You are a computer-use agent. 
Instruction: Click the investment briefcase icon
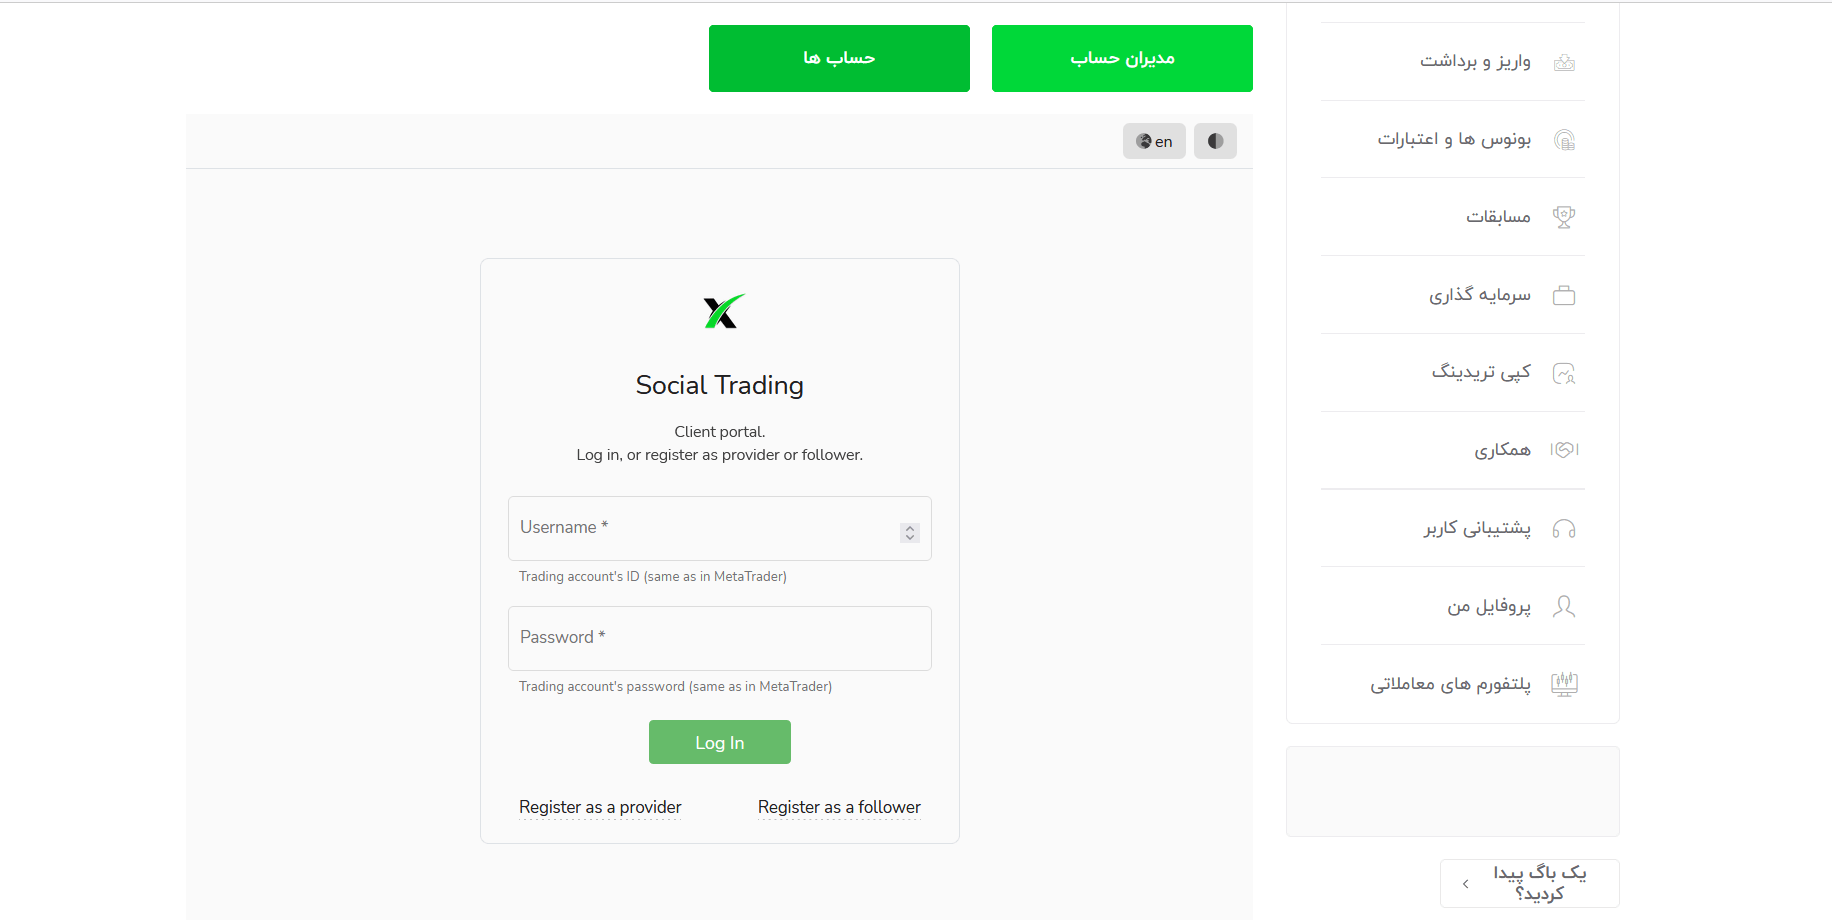[1564, 295]
